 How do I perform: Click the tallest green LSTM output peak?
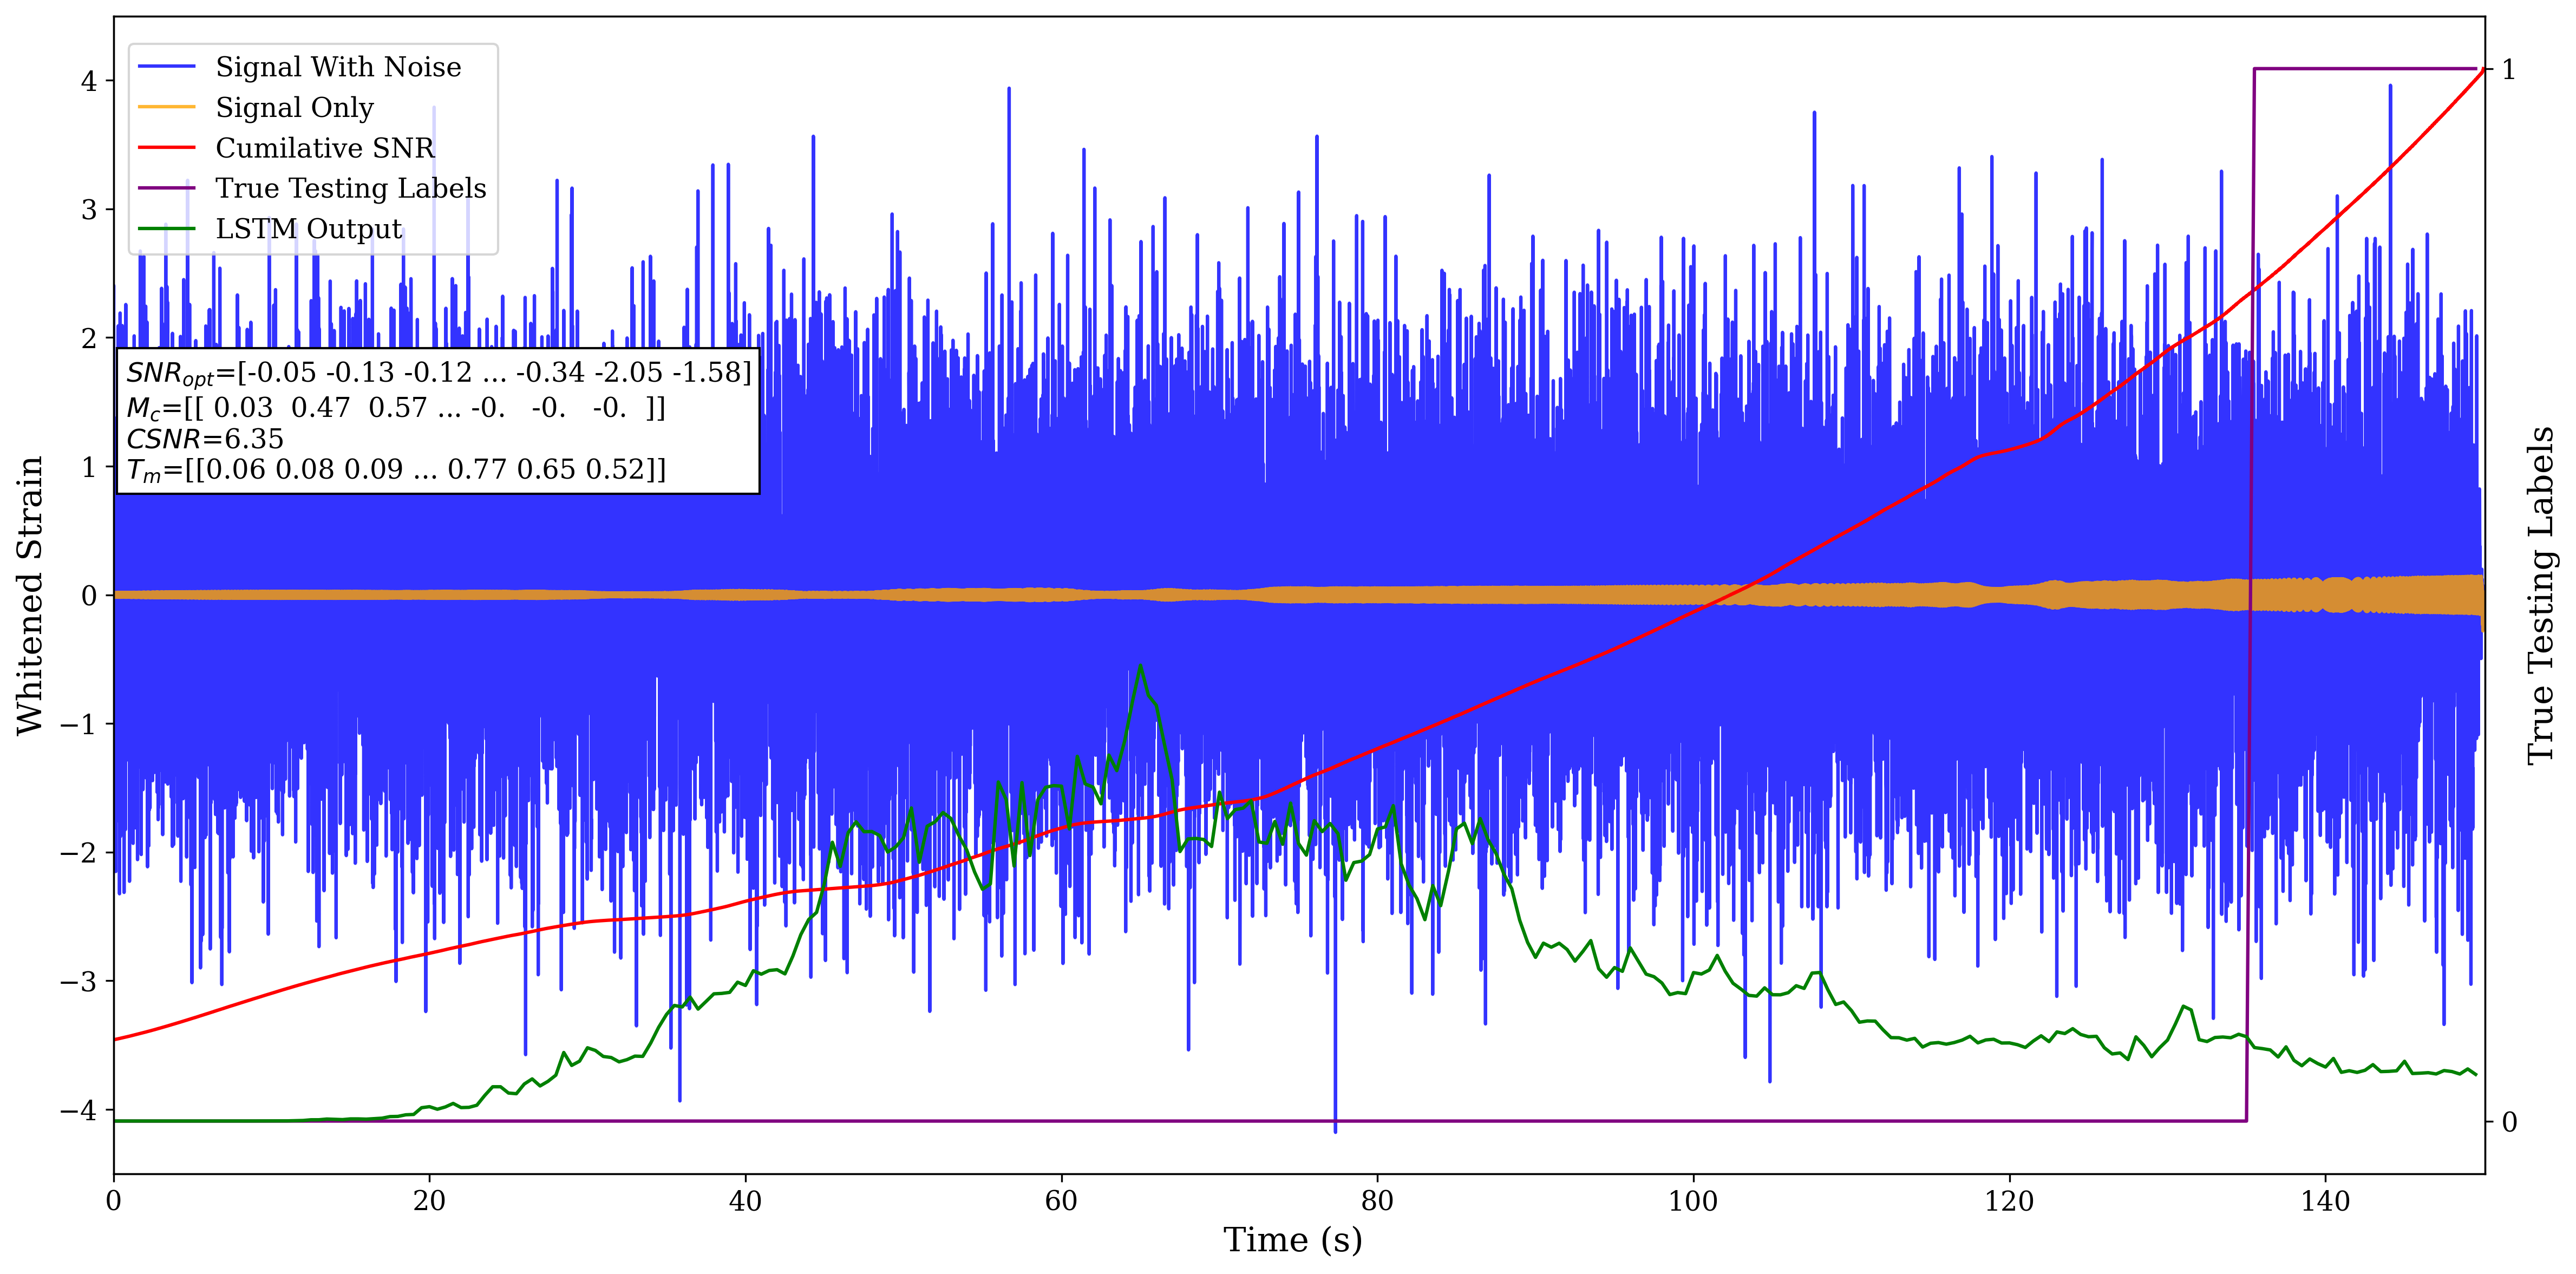pyautogui.click(x=1140, y=666)
